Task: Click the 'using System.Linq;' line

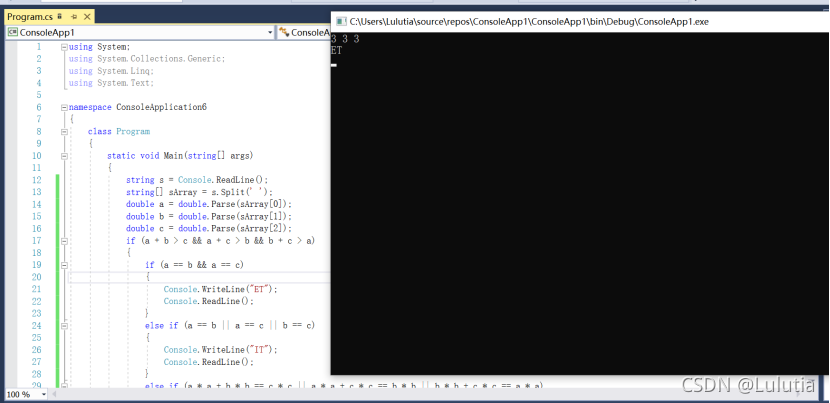Action: (111, 71)
